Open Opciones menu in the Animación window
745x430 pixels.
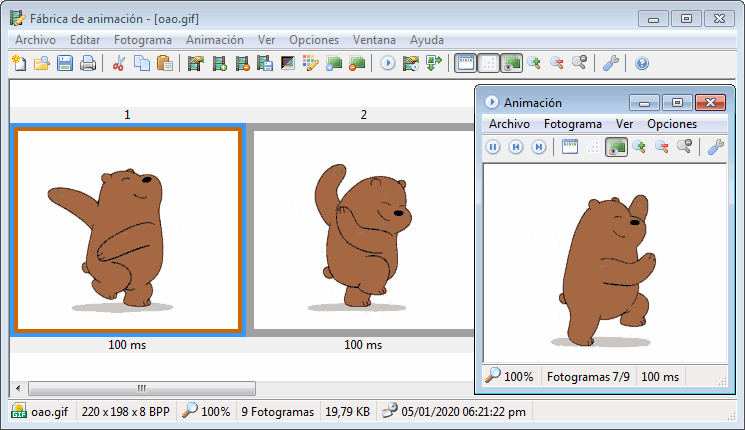tap(672, 124)
